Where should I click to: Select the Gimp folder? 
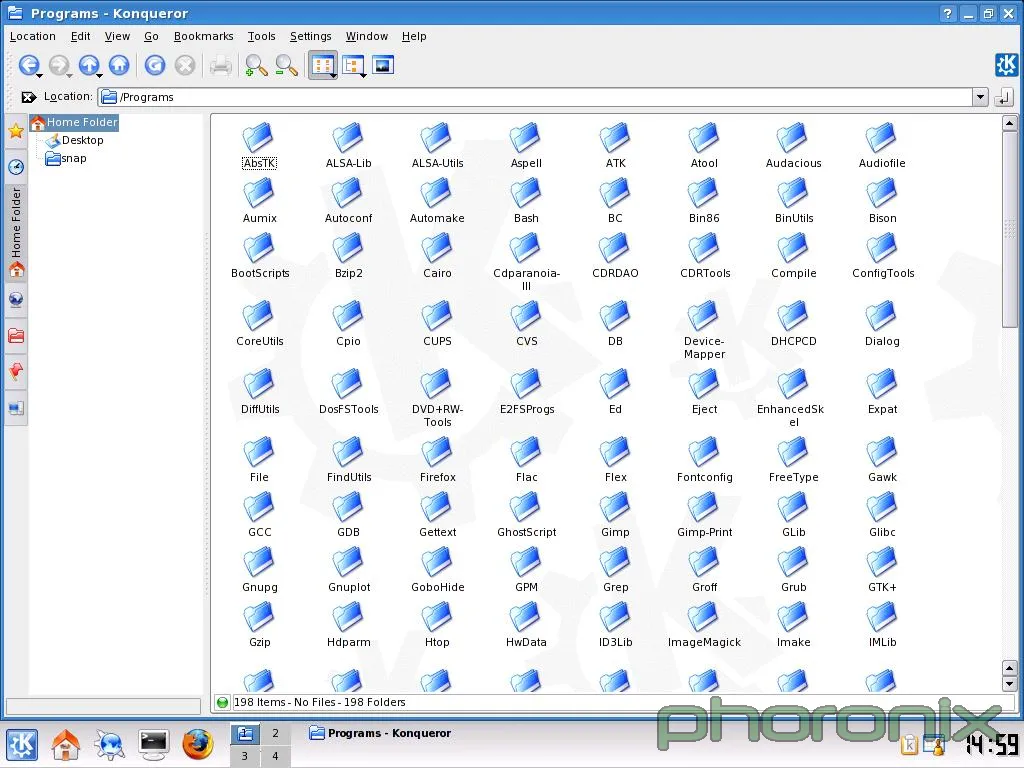pyautogui.click(x=615, y=515)
